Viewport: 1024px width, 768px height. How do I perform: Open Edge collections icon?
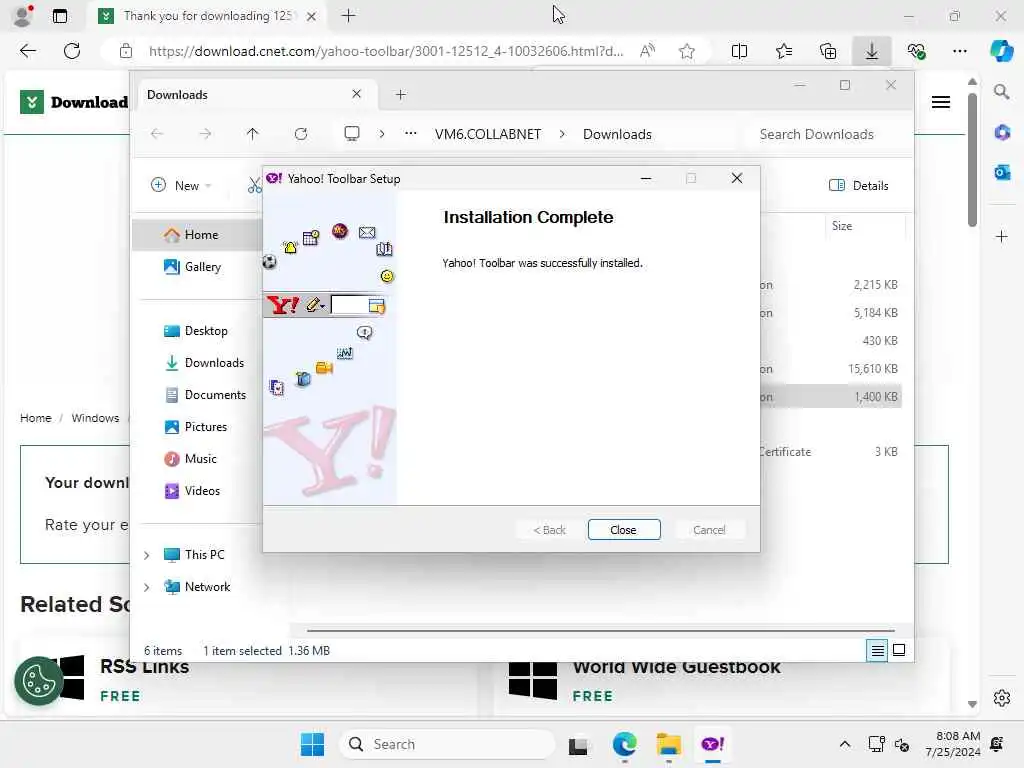[x=827, y=51]
